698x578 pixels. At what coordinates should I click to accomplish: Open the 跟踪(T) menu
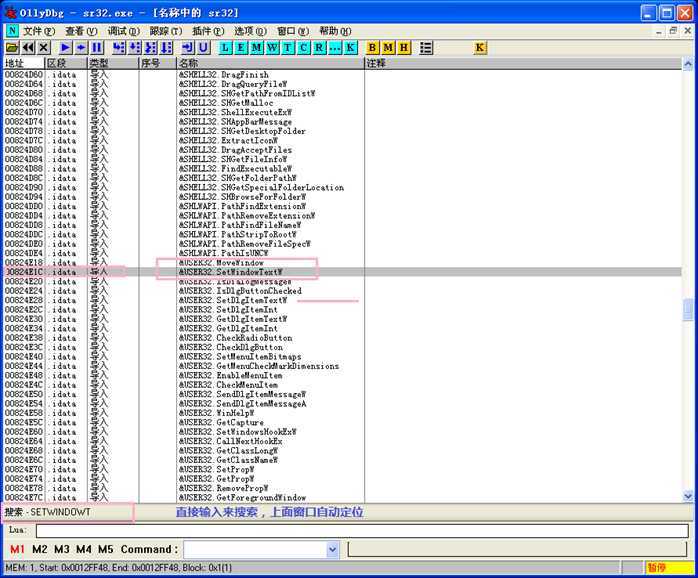pyautogui.click(x=166, y=31)
